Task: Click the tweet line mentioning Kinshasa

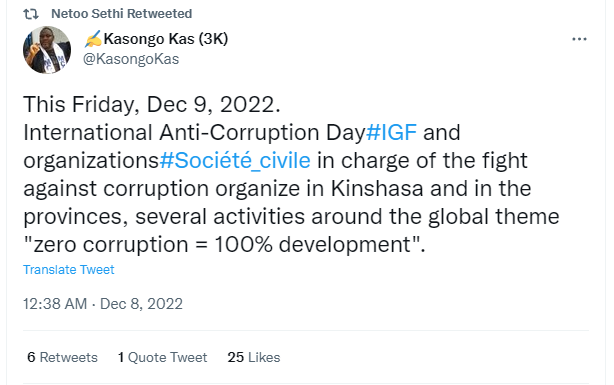Action: 277,189
